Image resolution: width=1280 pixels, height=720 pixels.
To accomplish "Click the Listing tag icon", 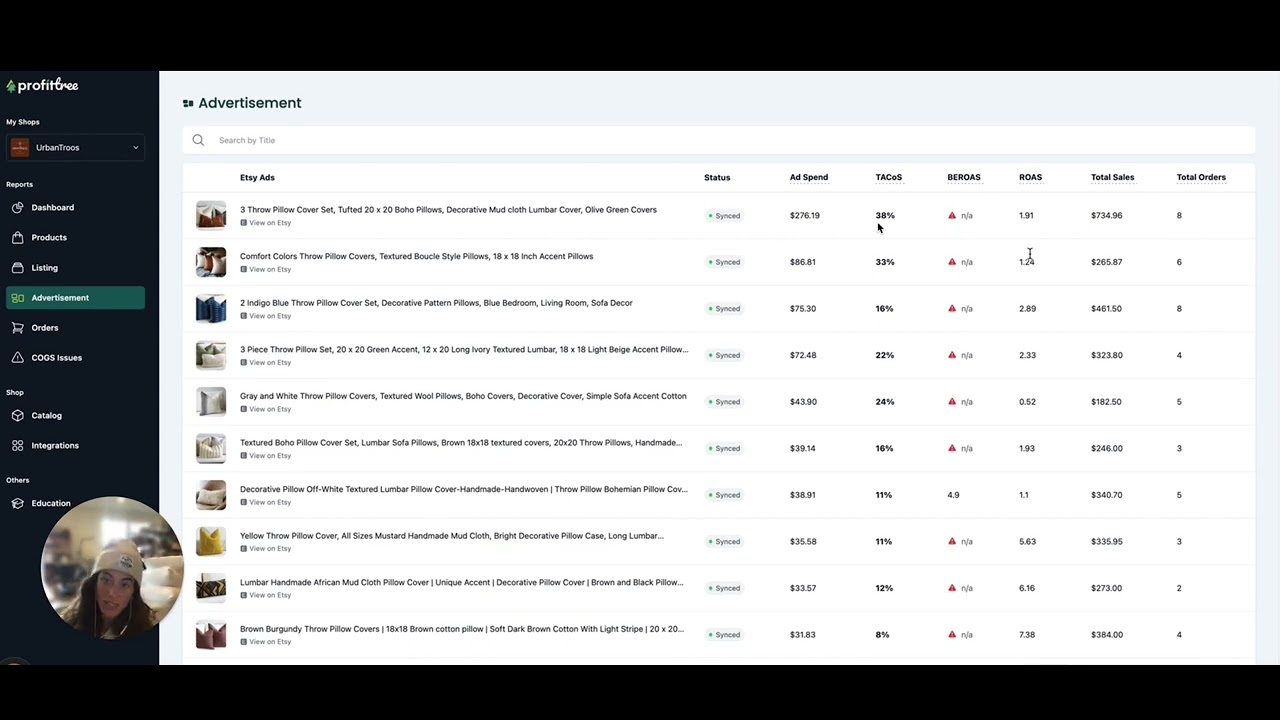I will (18, 268).
